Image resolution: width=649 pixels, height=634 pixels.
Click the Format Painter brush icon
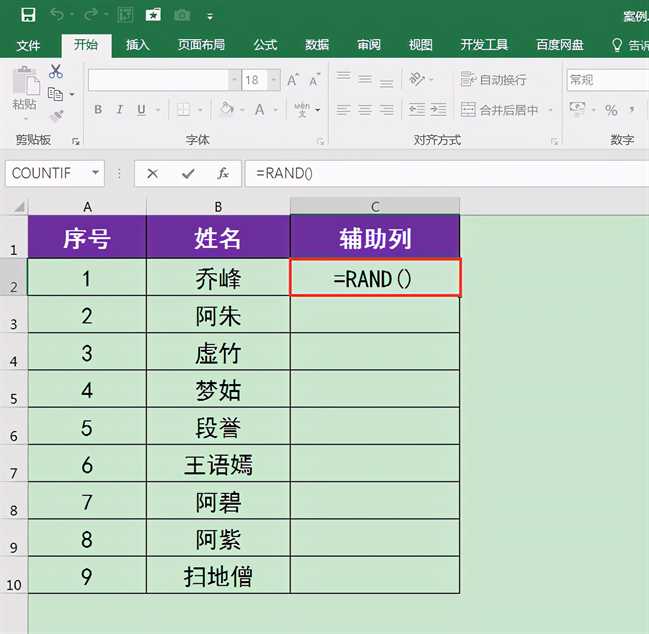[x=56, y=115]
